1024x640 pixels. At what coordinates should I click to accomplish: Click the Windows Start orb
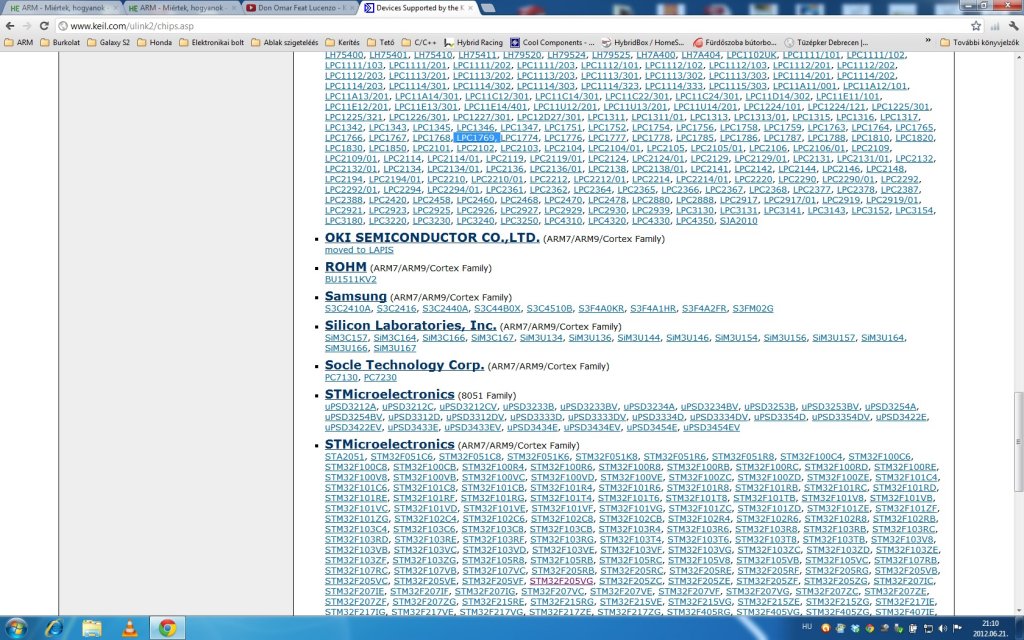click(16, 628)
